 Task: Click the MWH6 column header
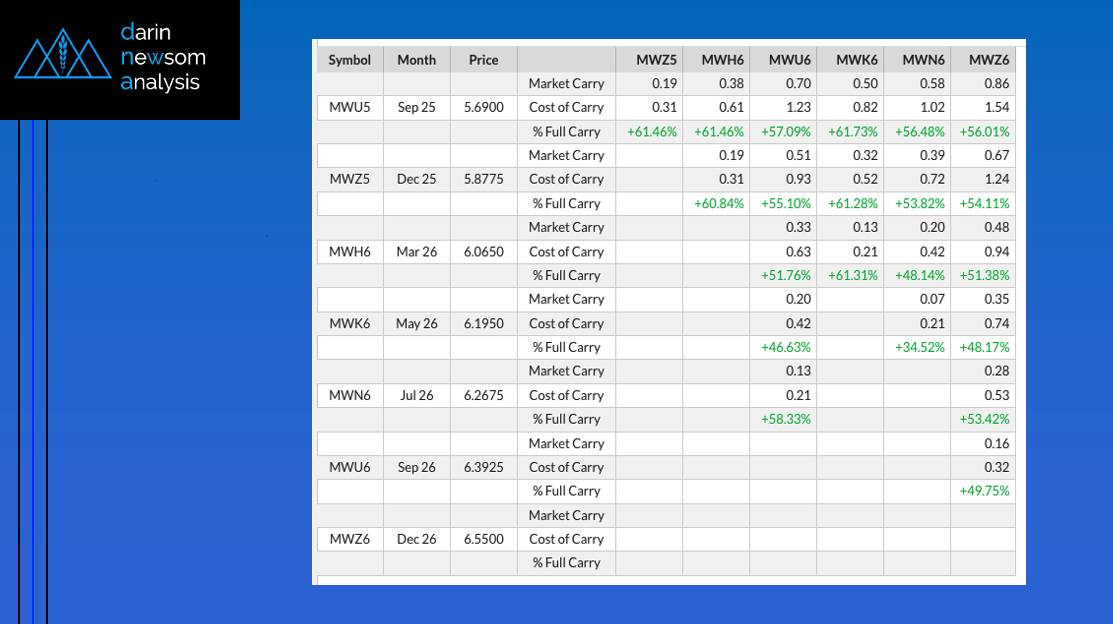[722, 60]
